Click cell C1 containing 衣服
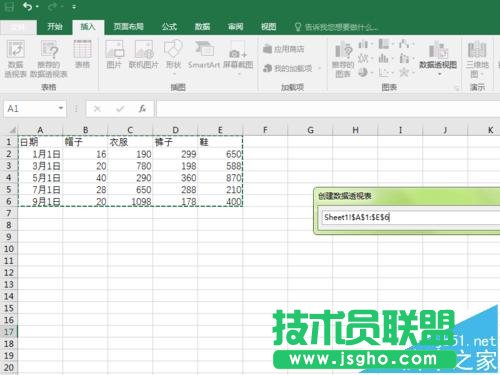 point(130,142)
